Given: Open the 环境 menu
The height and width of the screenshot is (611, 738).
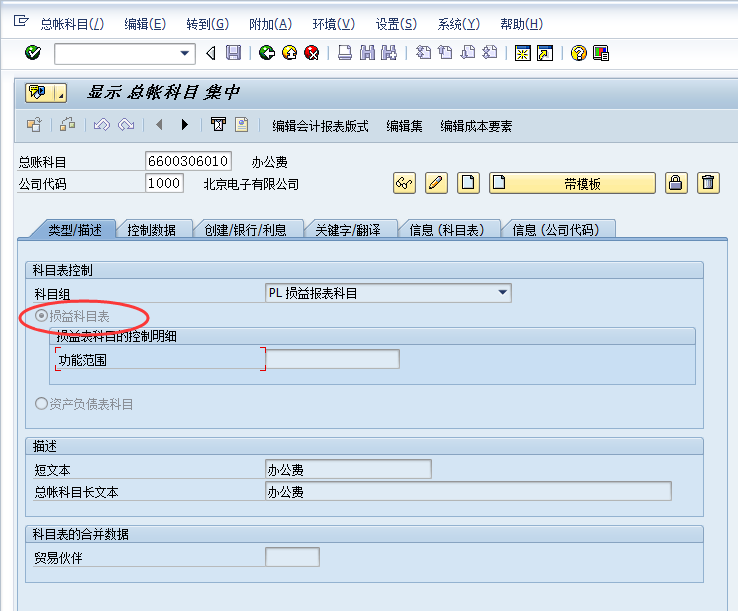Looking at the screenshot, I should point(333,24).
